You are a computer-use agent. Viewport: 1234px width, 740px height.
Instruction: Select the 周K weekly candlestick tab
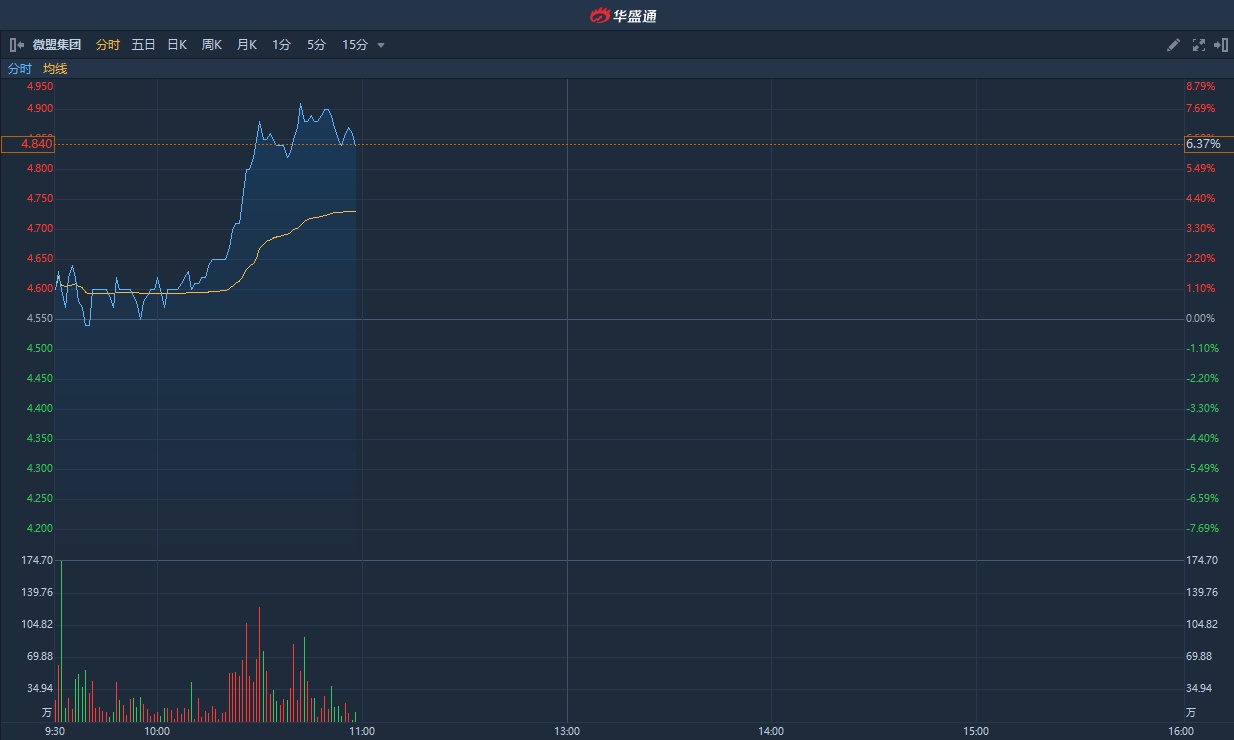[x=212, y=45]
